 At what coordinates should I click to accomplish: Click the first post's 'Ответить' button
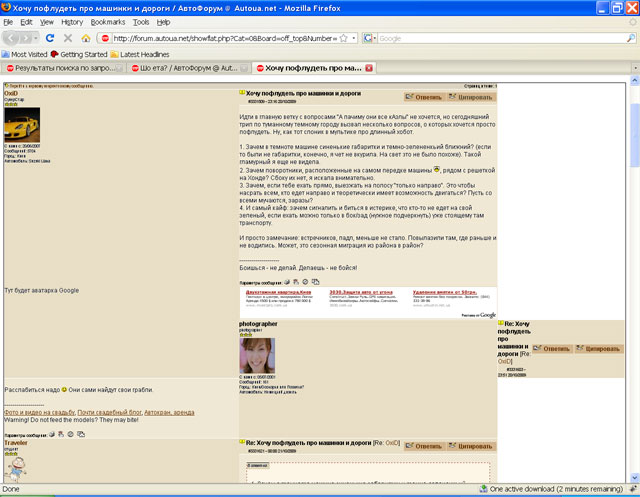pos(424,97)
